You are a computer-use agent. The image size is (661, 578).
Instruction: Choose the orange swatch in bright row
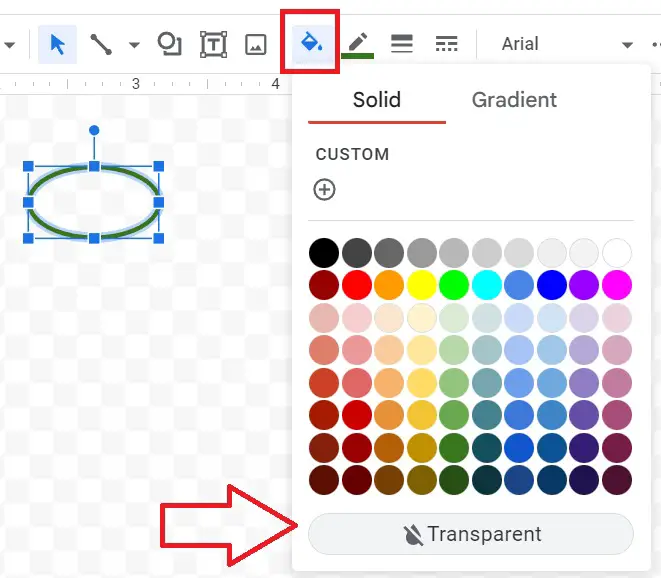389,285
